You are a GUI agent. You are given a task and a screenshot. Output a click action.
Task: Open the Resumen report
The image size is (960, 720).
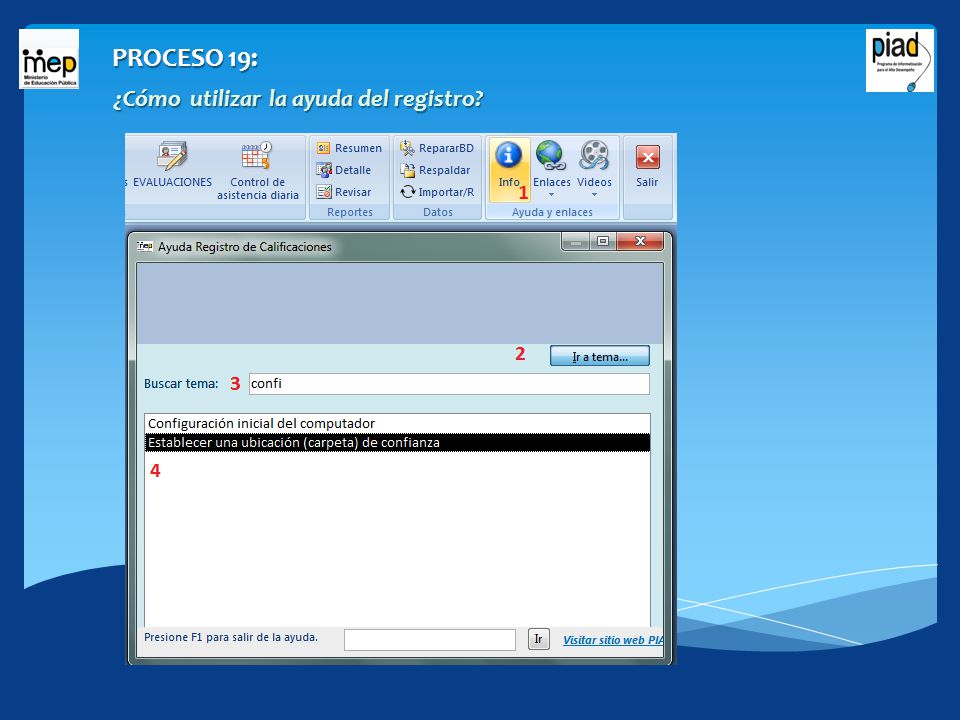click(x=349, y=148)
